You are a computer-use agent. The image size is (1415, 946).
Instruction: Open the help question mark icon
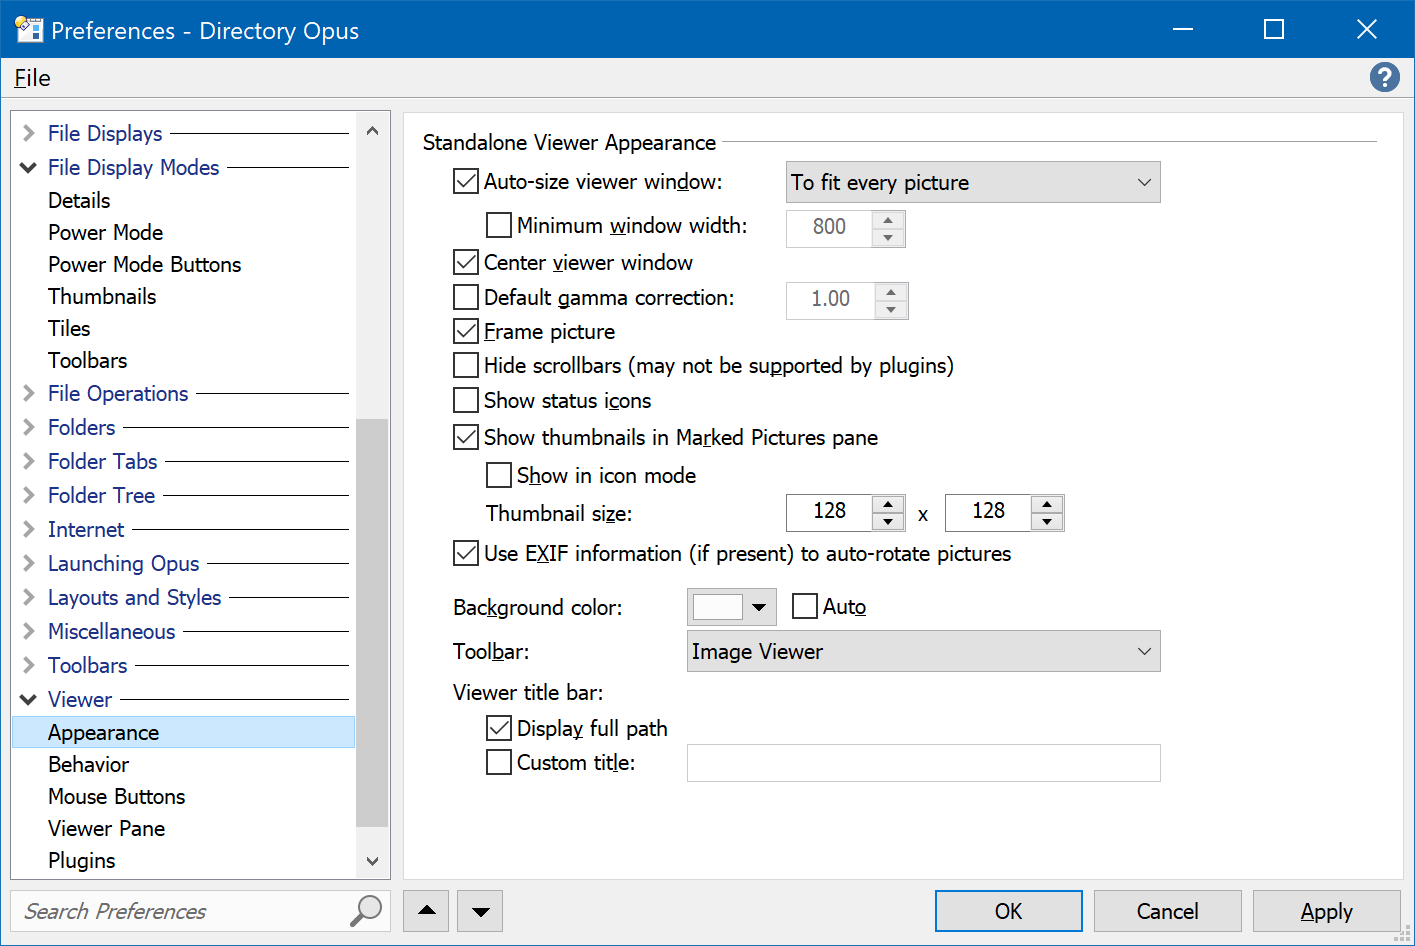pos(1384,77)
